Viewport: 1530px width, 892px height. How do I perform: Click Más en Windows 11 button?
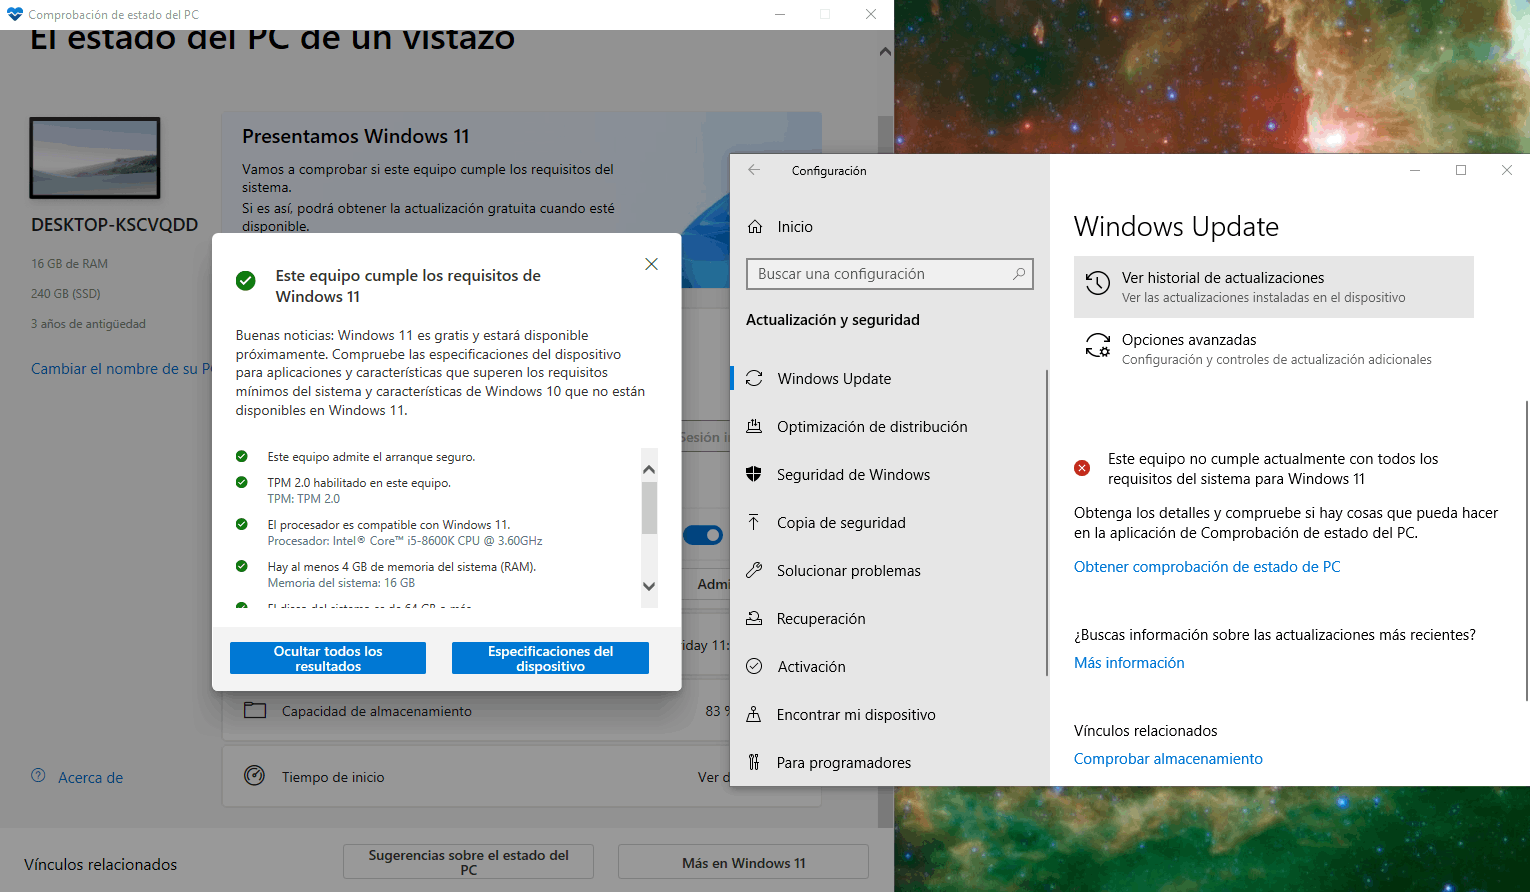click(743, 862)
